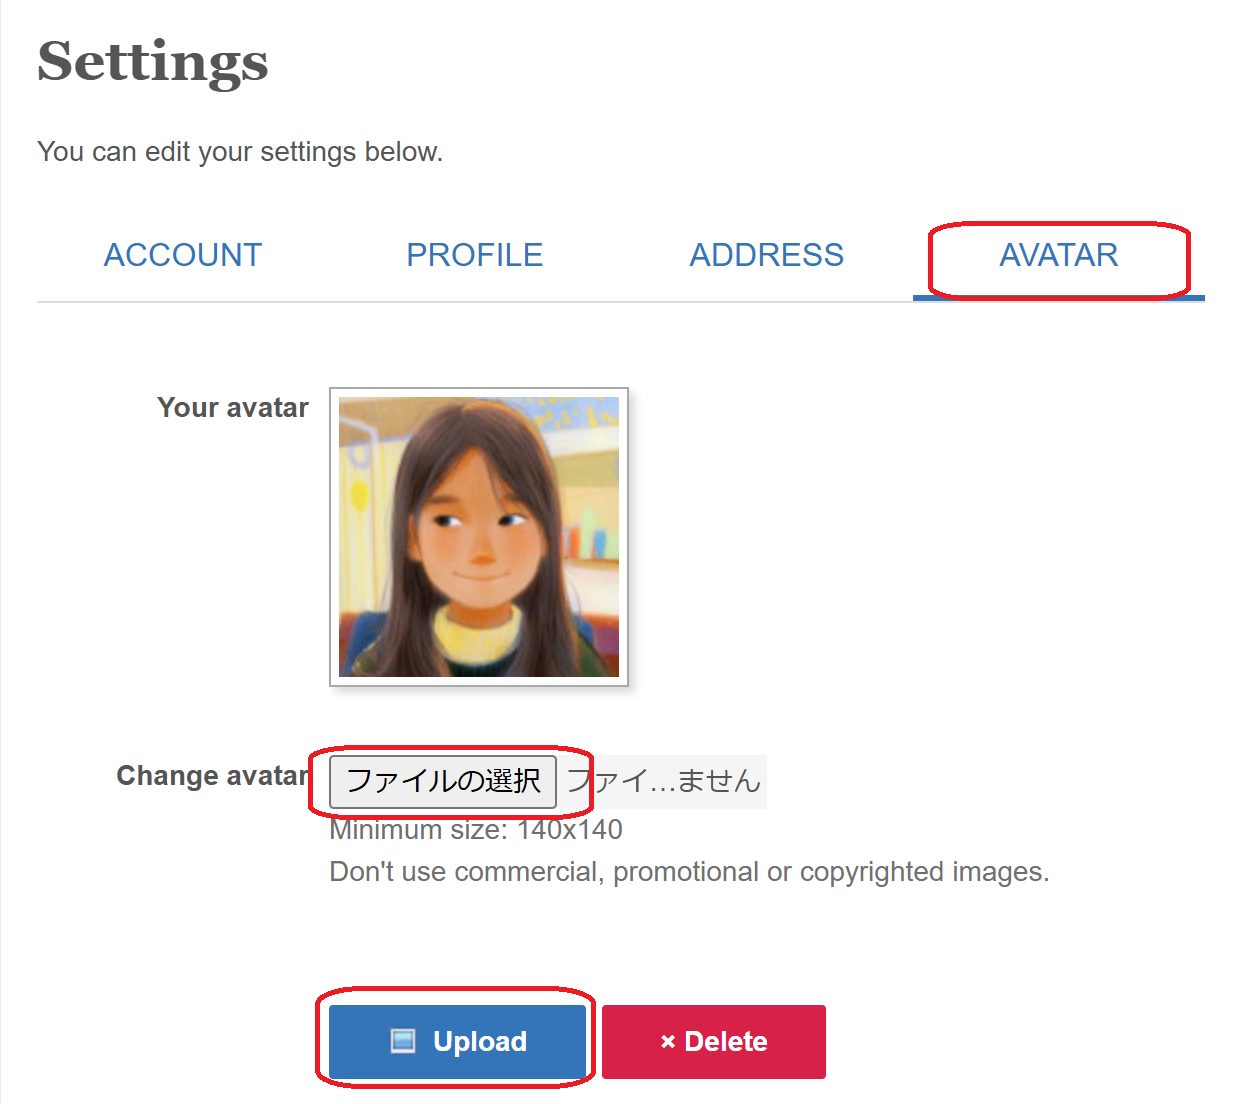This screenshot has width=1238, height=1104.
Task: Click the avatar preview's white frame border
Action: [334, 537]
